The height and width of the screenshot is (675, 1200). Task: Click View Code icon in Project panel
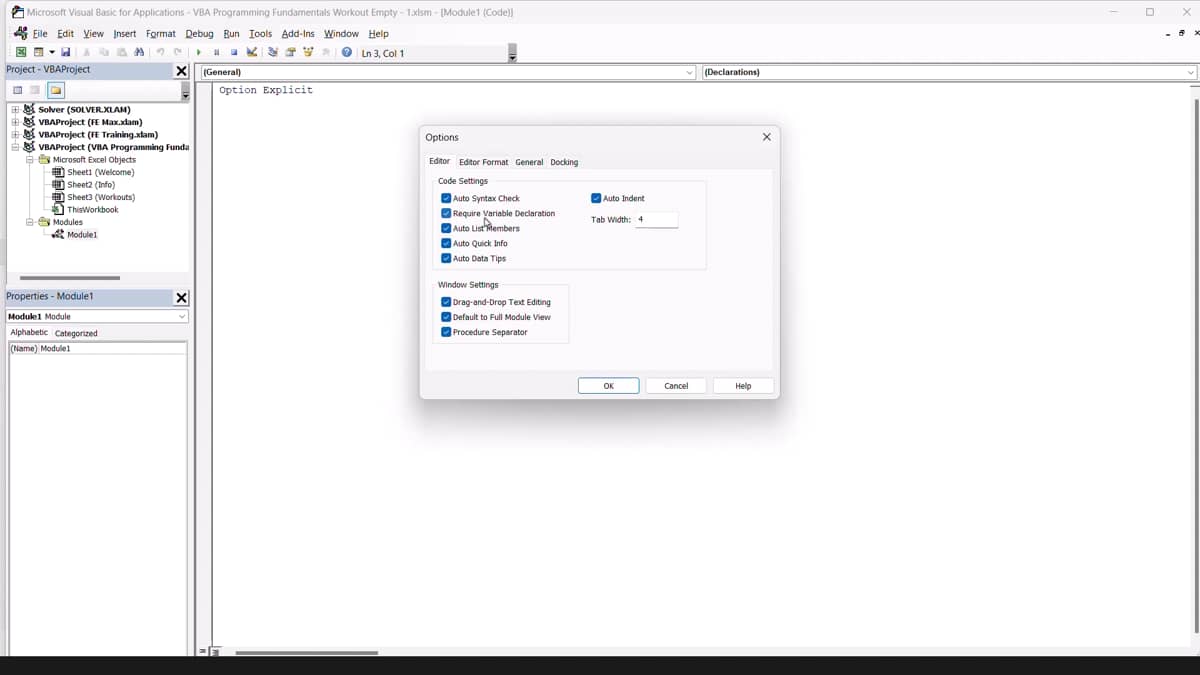click(17, 90)
